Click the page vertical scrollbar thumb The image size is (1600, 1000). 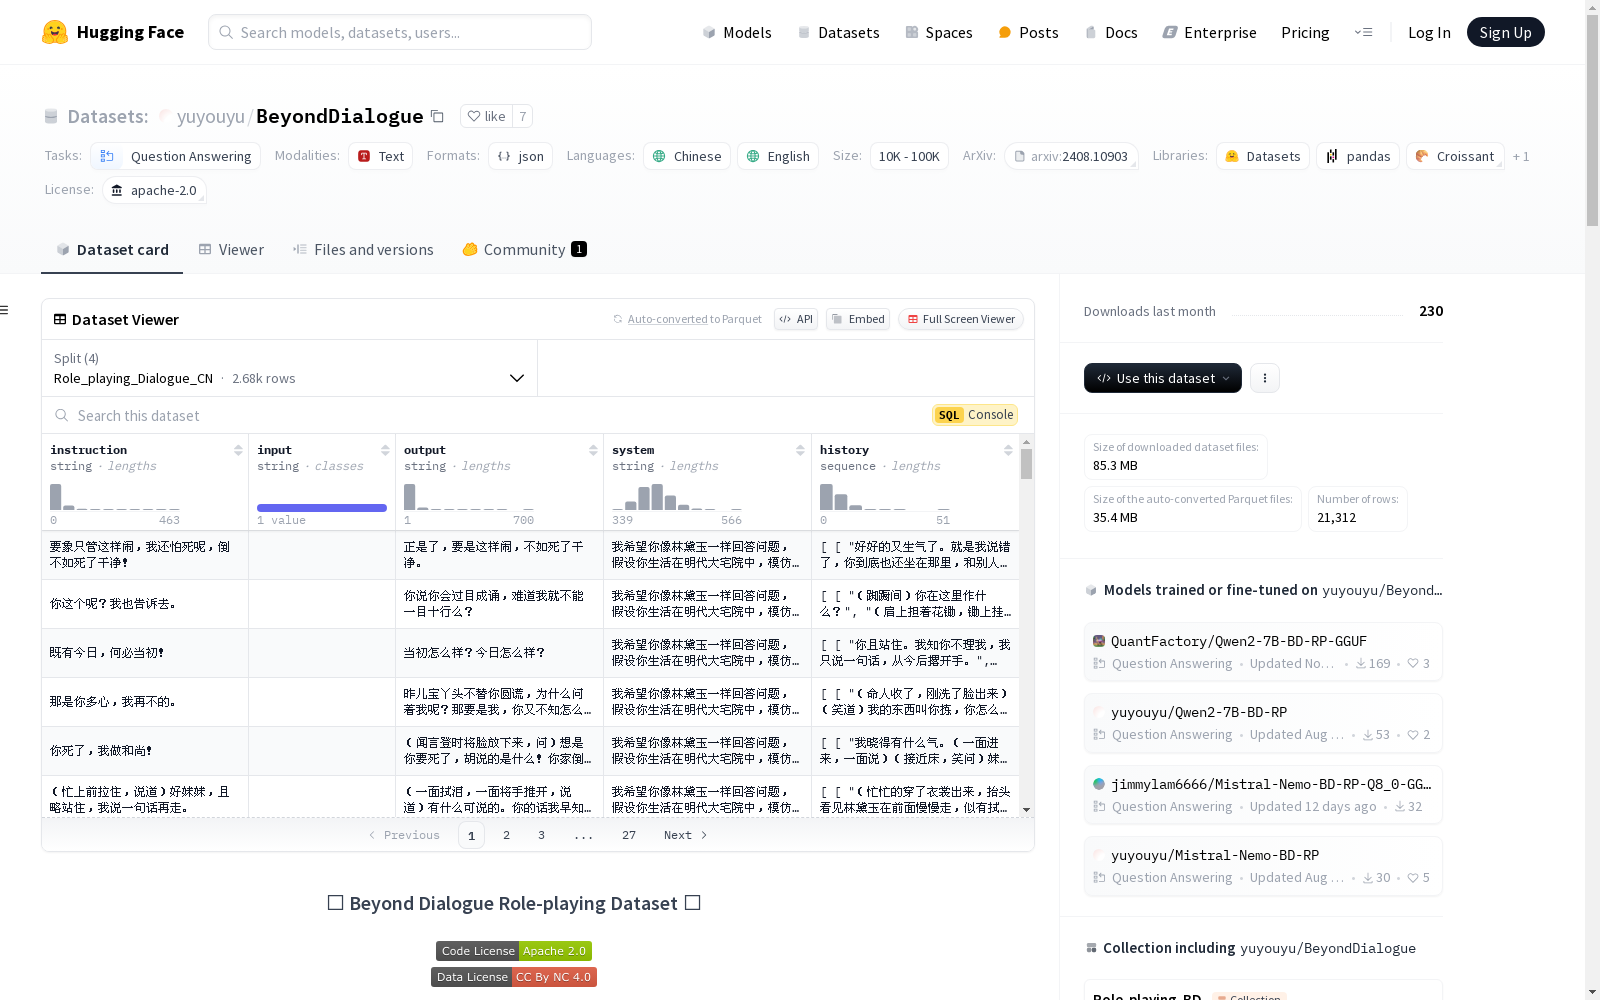point(1592,120)
